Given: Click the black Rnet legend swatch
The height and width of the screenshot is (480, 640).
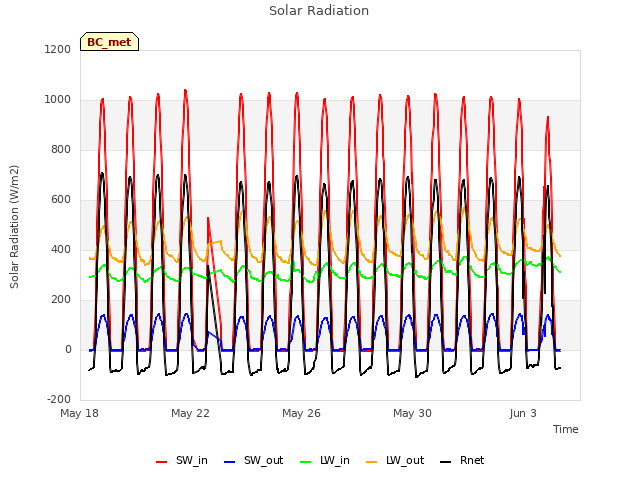Looking at the screenshot, I should [x=446, y=462].
